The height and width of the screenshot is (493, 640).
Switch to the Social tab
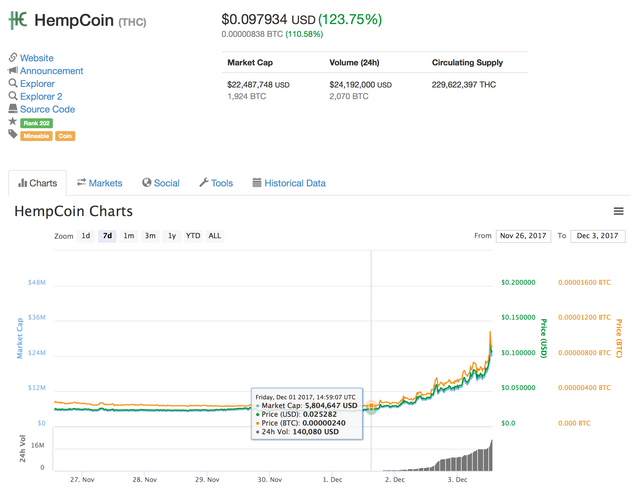point(161,183)
